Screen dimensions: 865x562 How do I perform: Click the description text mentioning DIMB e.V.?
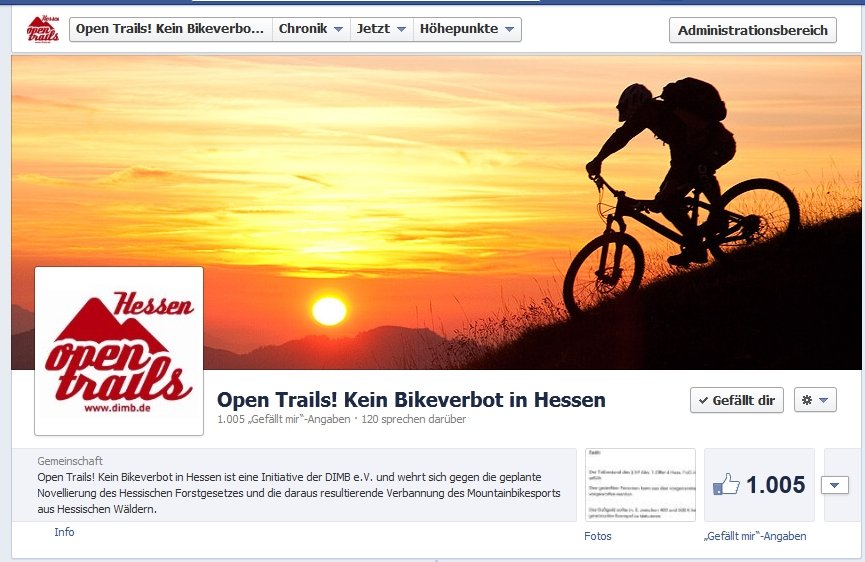click(x=298, y=493)
